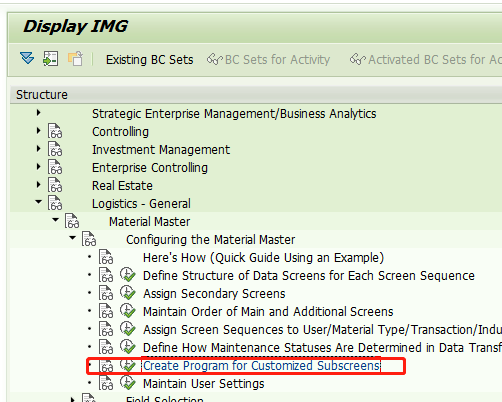The height and width of the screenshot is (402, 502).
Task: Select the Controlling tree row
Action: tap(120, 132)
